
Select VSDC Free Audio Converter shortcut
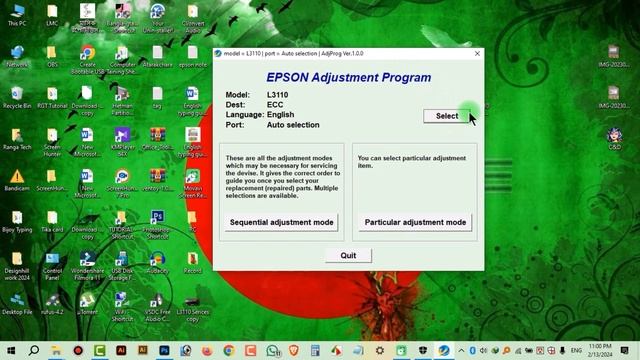point(157,307)
